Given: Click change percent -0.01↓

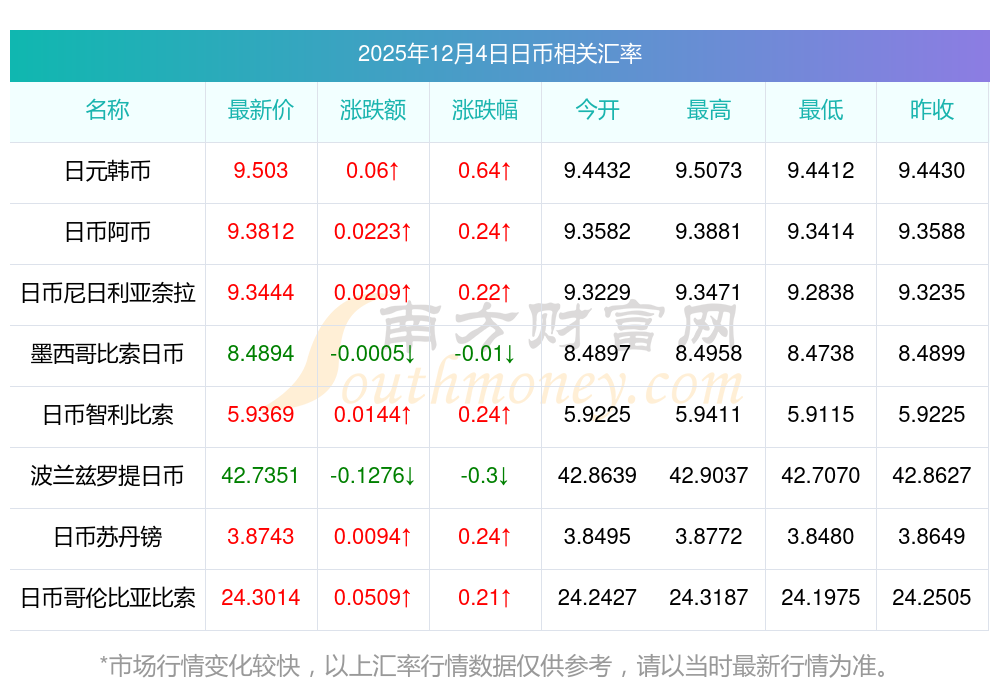Looking at the screenshot, I should click(x=485, y=353).
